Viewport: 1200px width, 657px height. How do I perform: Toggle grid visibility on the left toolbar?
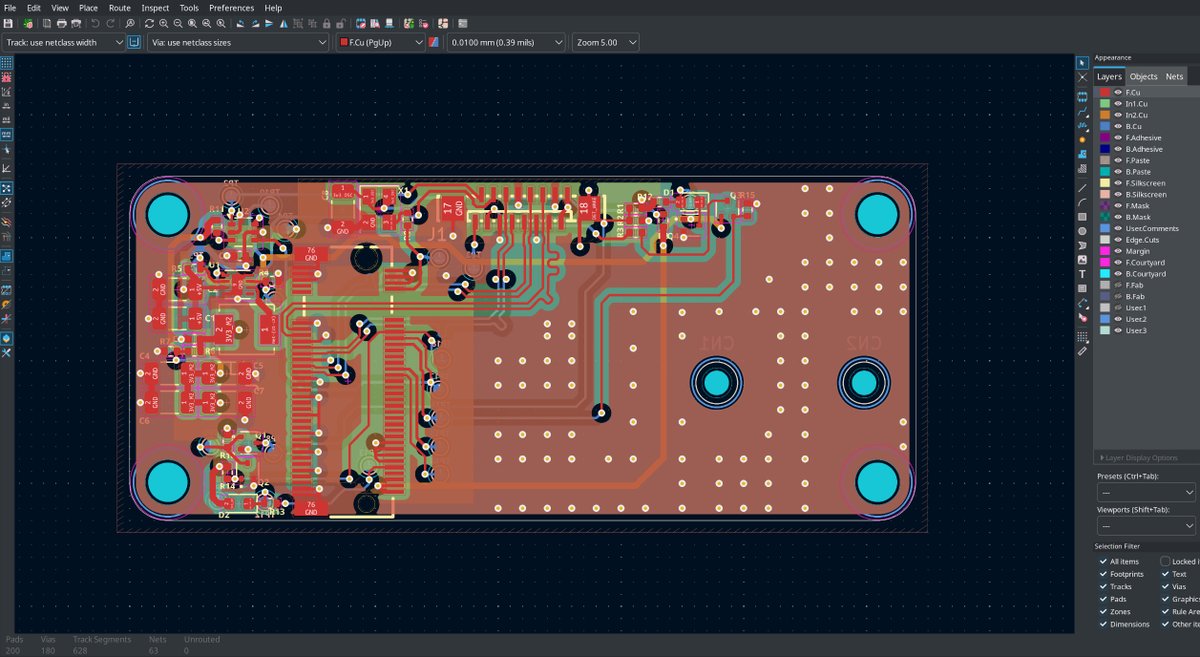pos(6,63)
